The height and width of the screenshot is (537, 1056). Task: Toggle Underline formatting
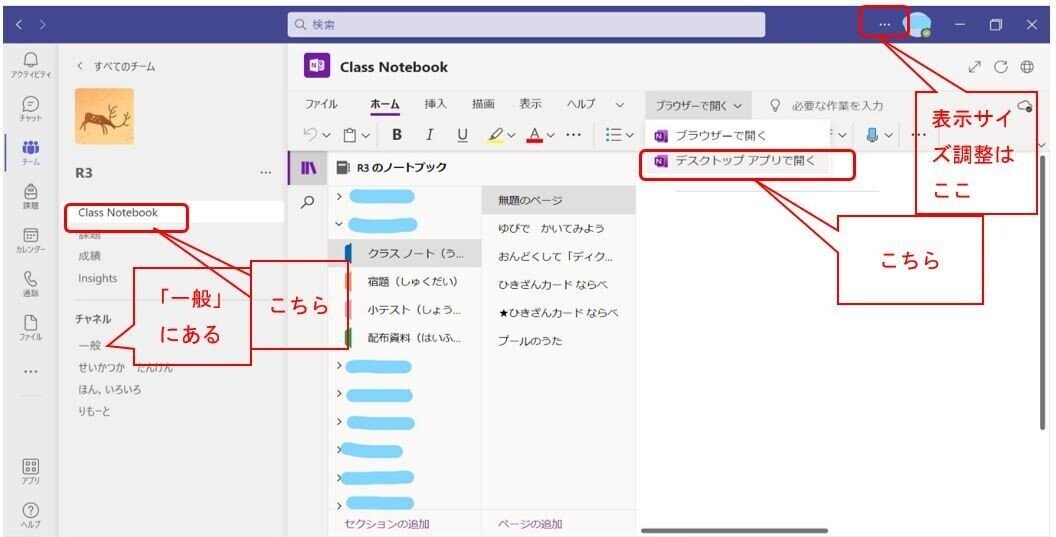[x=462, y=135]
